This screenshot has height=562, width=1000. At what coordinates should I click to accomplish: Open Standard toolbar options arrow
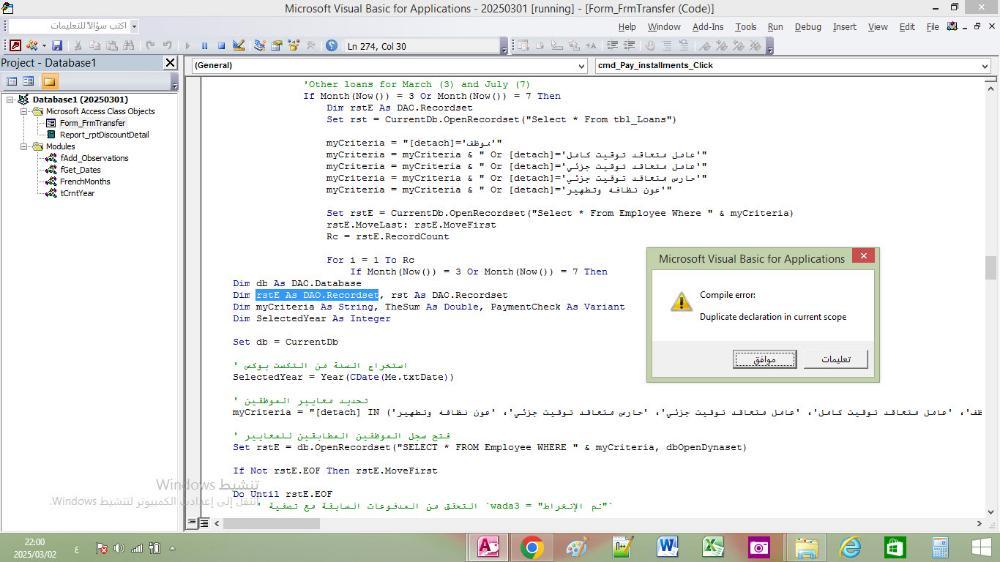(504, 47)
